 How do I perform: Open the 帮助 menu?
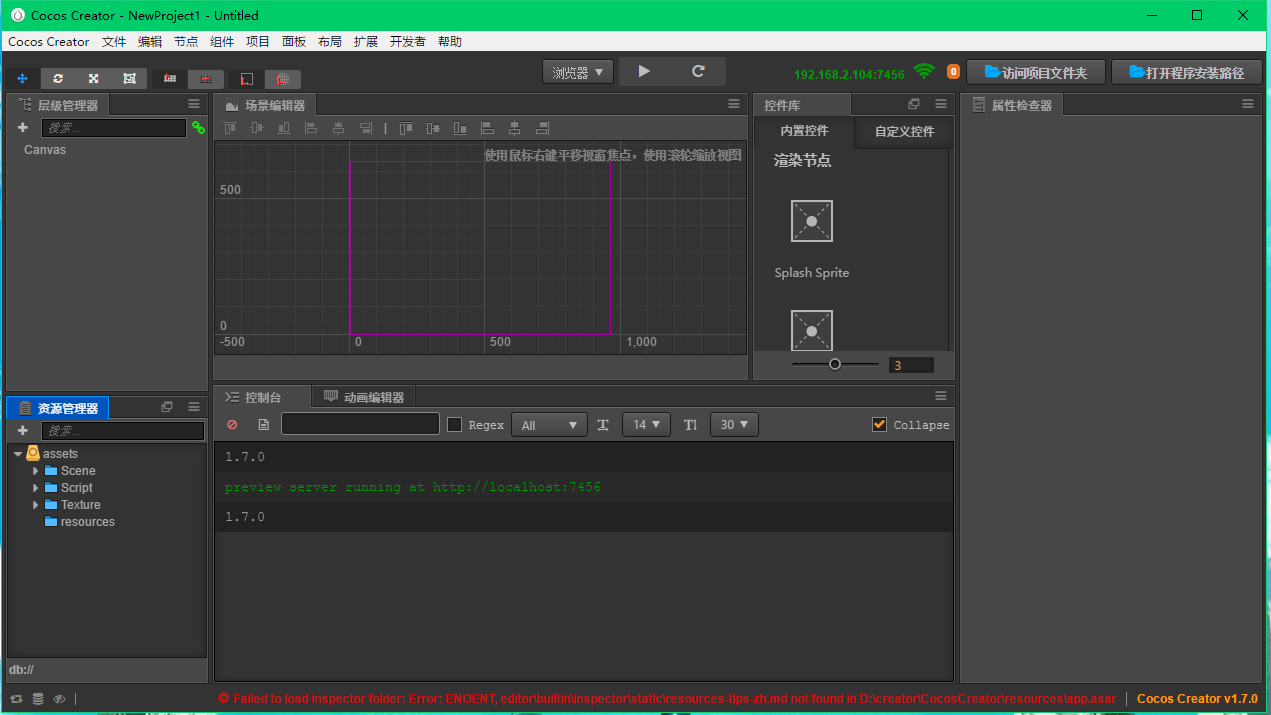tap(450, 41)
